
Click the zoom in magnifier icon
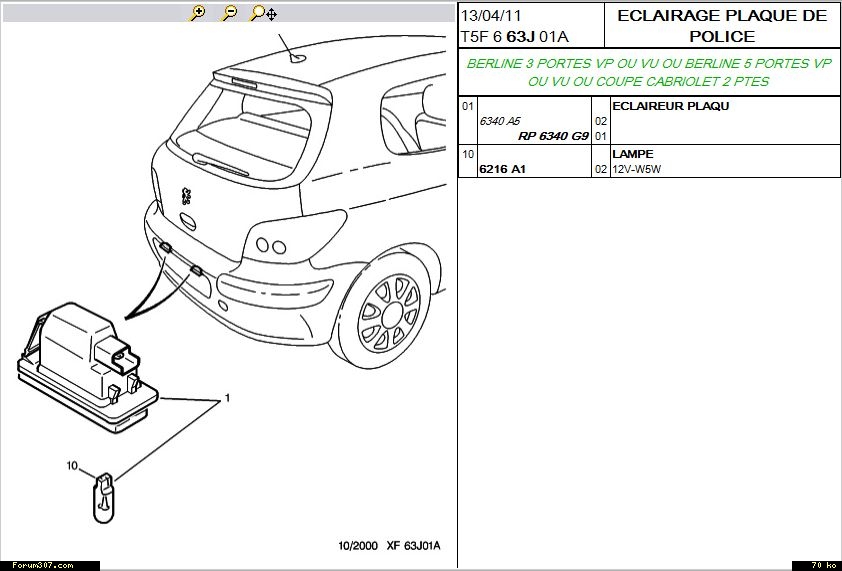198,13
